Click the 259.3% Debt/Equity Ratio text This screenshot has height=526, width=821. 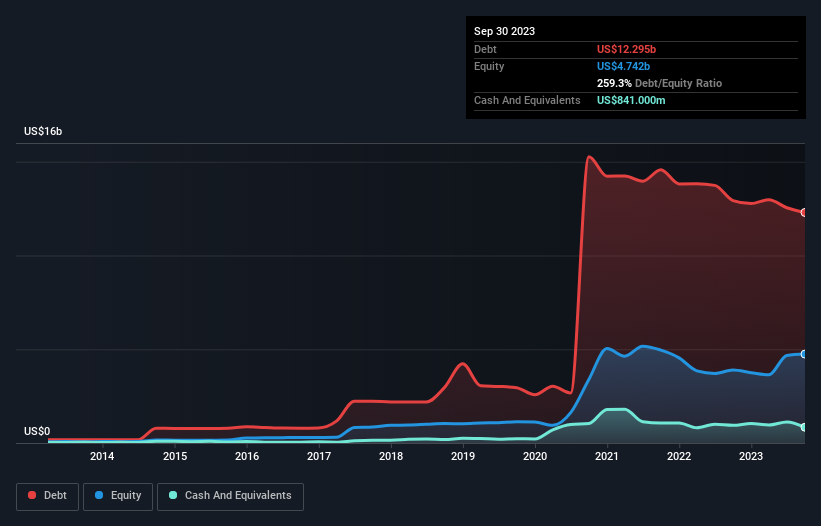pyautogui.click(x=659, y=83)
